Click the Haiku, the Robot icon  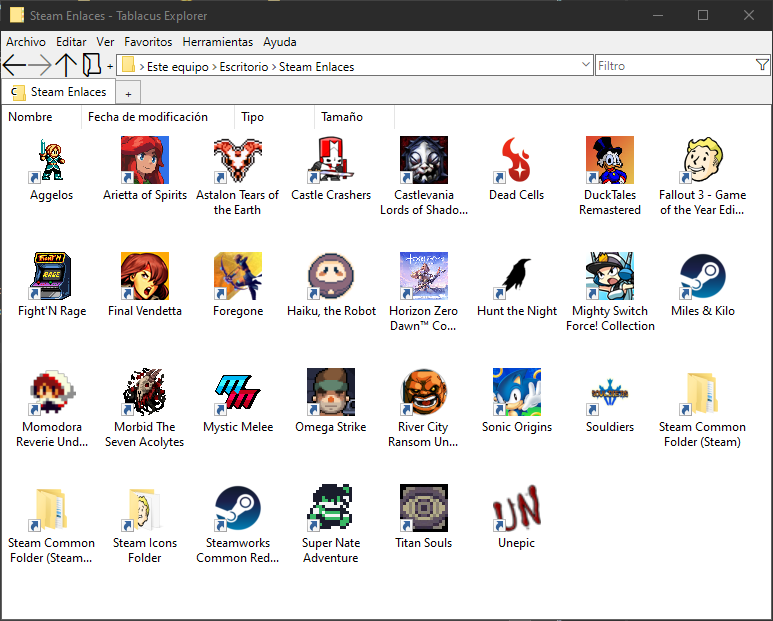coord(331,276)
